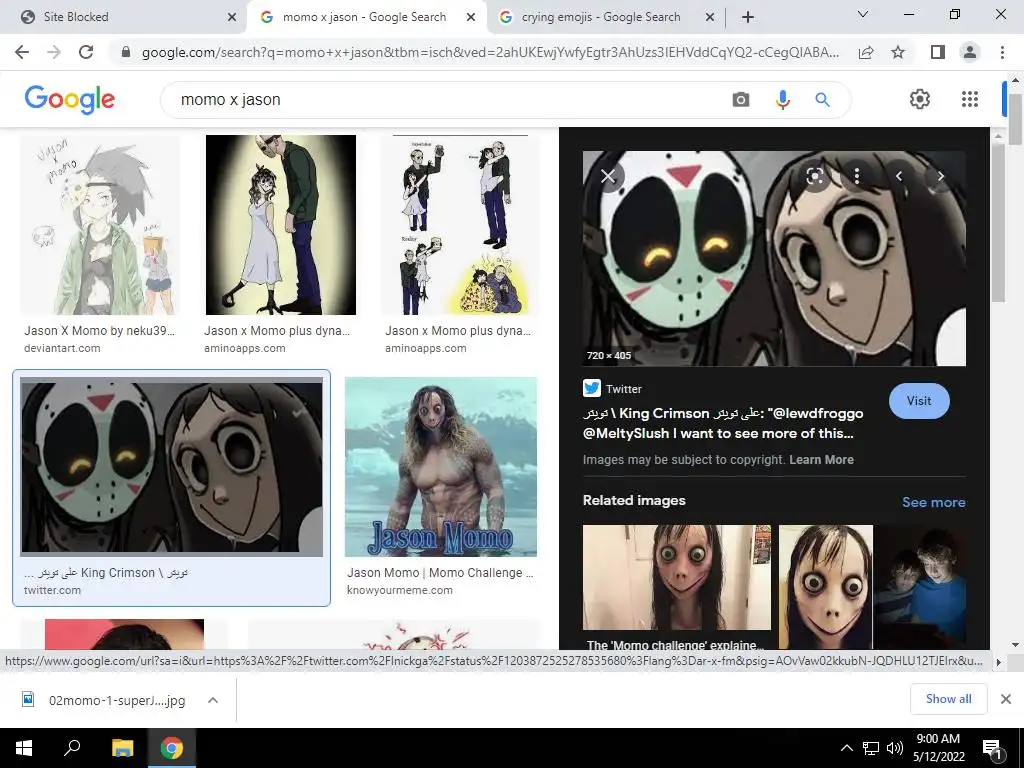The width and height of the screenshot is (1024, 768).
Task: Start voice search with microphone
Action: 782,100
